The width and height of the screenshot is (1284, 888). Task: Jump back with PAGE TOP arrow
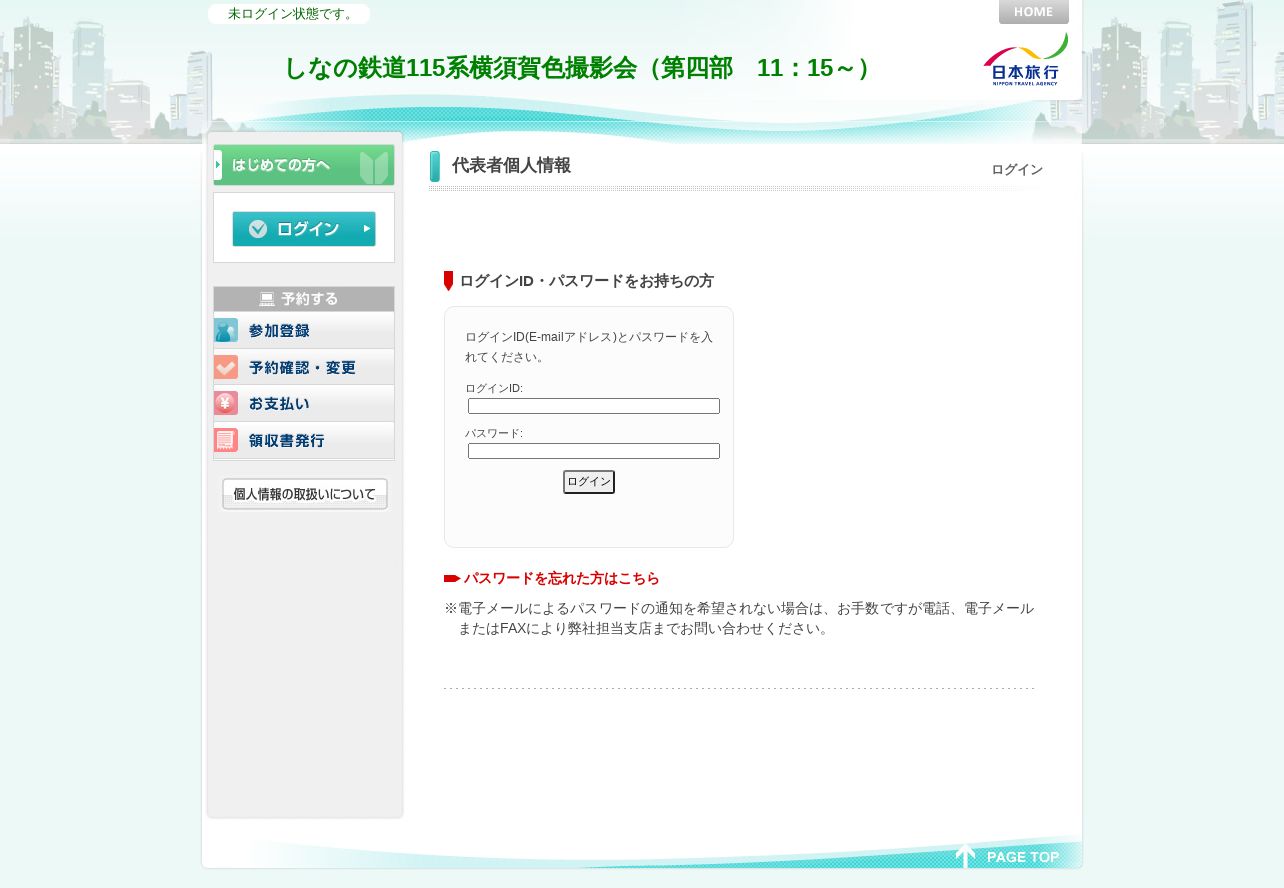[x=1008, y=856]
